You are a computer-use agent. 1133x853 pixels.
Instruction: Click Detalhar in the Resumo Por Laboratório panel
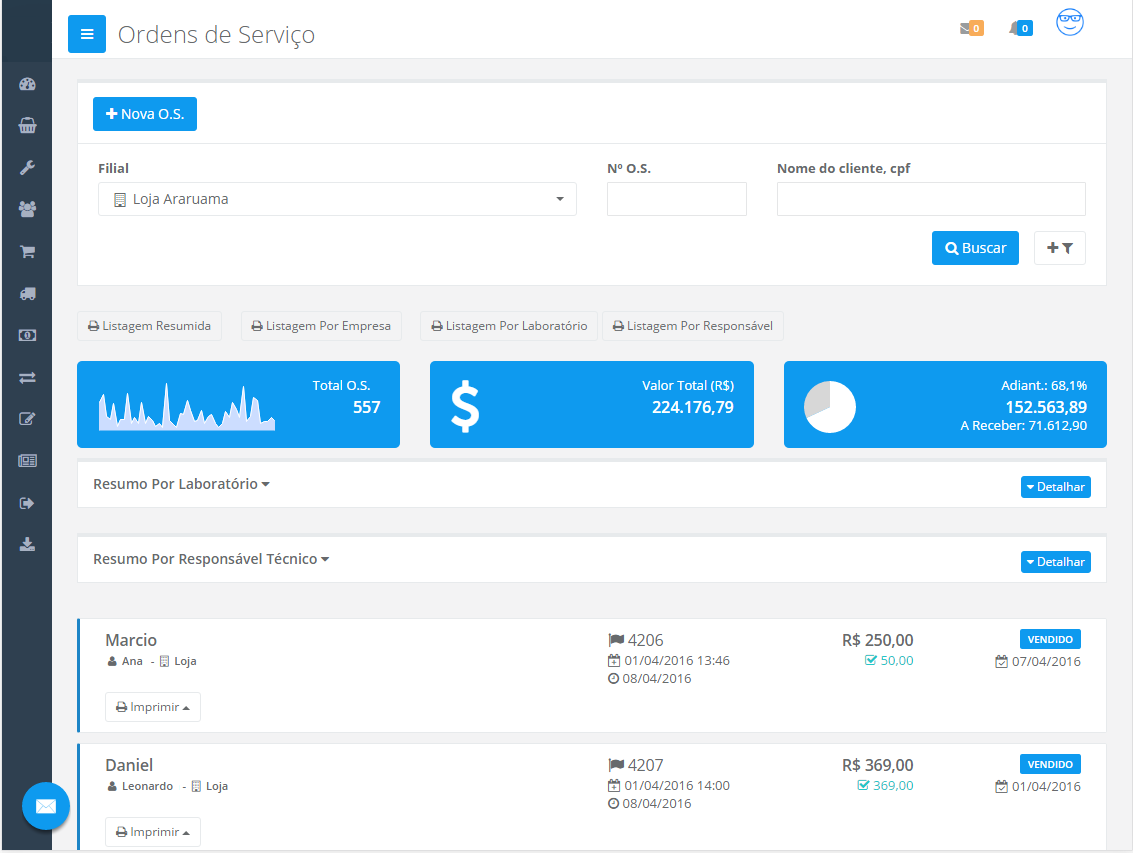pos(1056,487)
